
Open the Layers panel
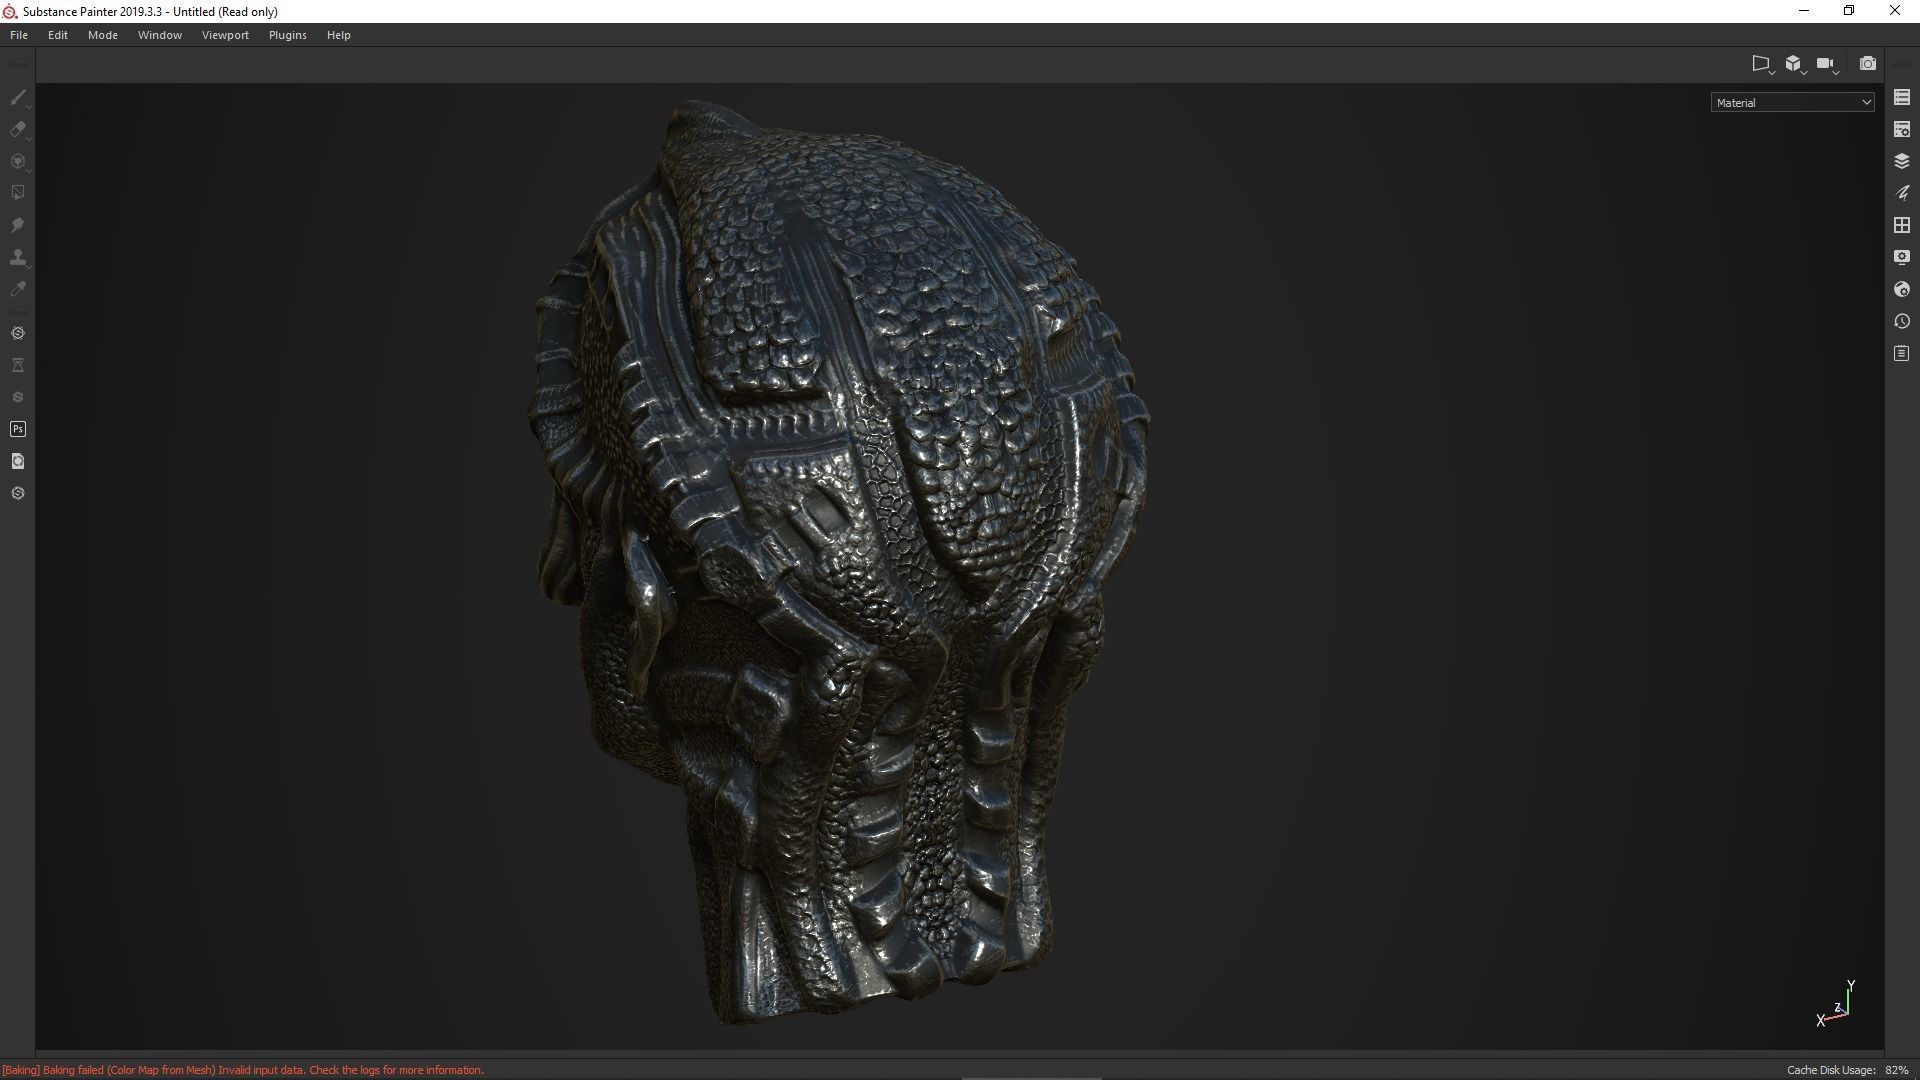(x=1902, y=161)
